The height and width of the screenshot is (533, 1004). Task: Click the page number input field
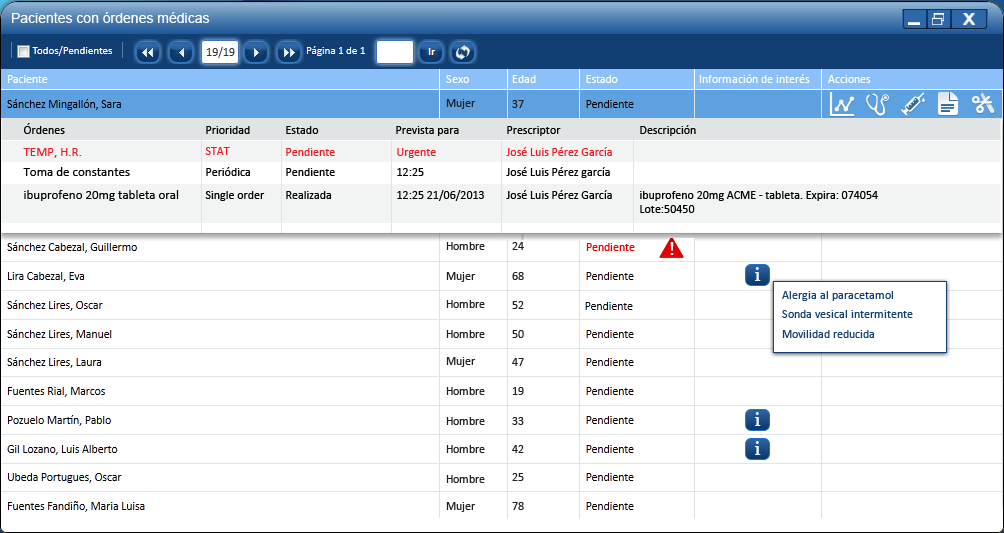pos(394,52)
